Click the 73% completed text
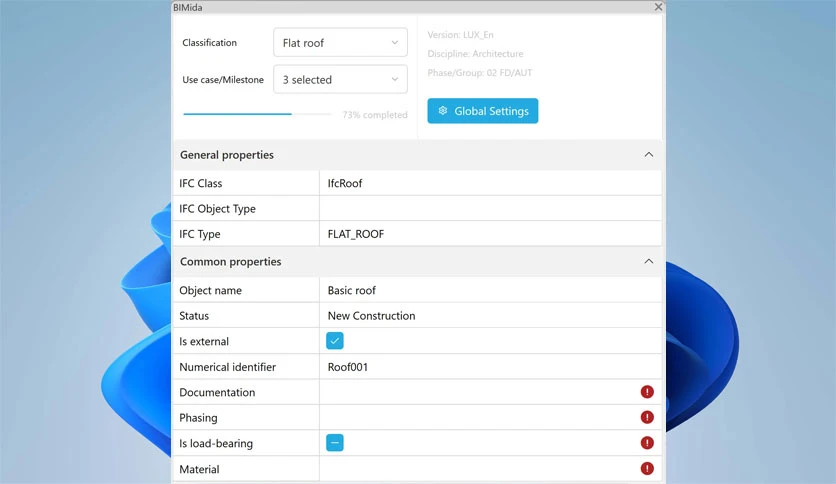Image resolution: width=836 pixels, height=484 pixels. pos(375,115)
